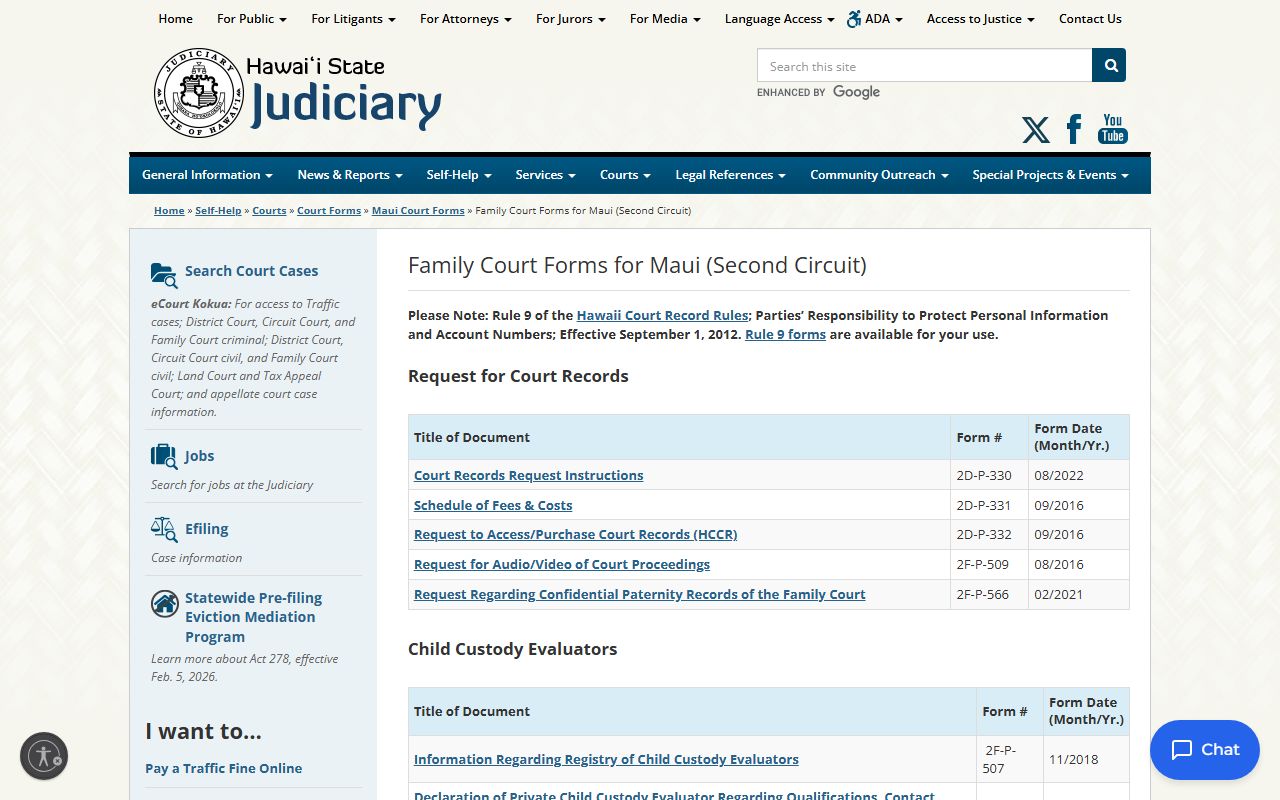Click the Efiling scales icon
Image resolution: width=1280 pixels, height=800 pixels.
(x=164, y=529)
